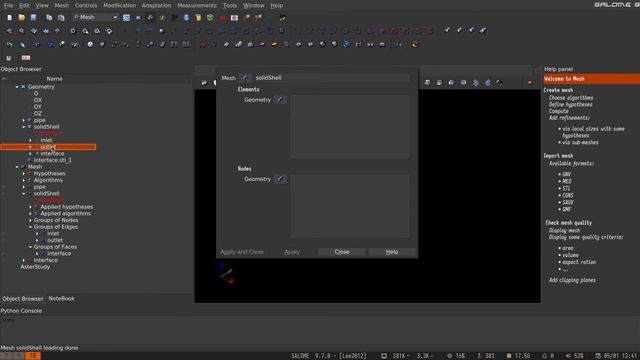
Task: Click Welcome to Mesh help header
Action: (x=591, y=79)
